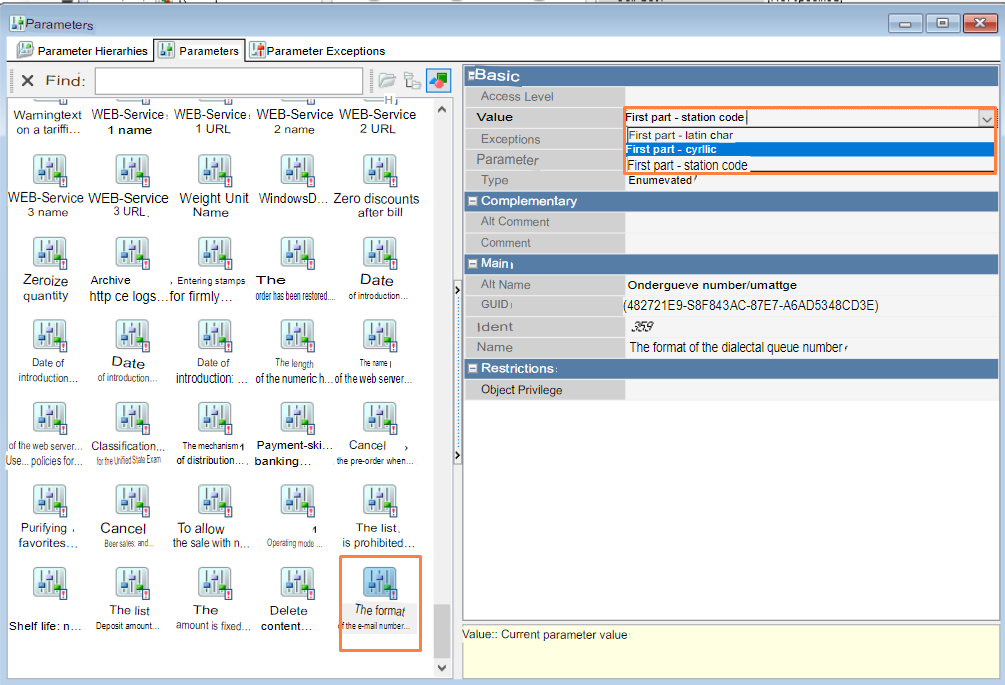Click the 'Payment-ski banking' parameter icon

tap(296, 418)
